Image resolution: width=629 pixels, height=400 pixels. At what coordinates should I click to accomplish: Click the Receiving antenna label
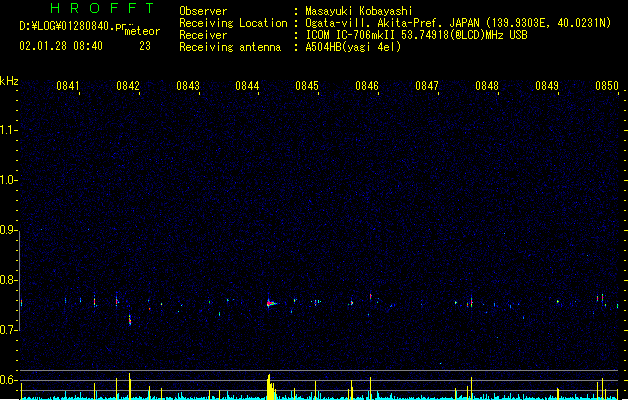(x=230, y=47)
